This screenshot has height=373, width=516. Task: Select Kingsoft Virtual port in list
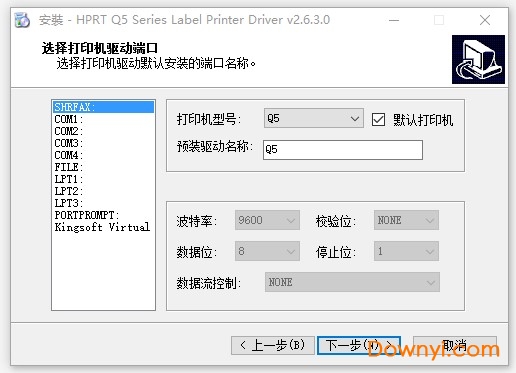pos(103,227)
